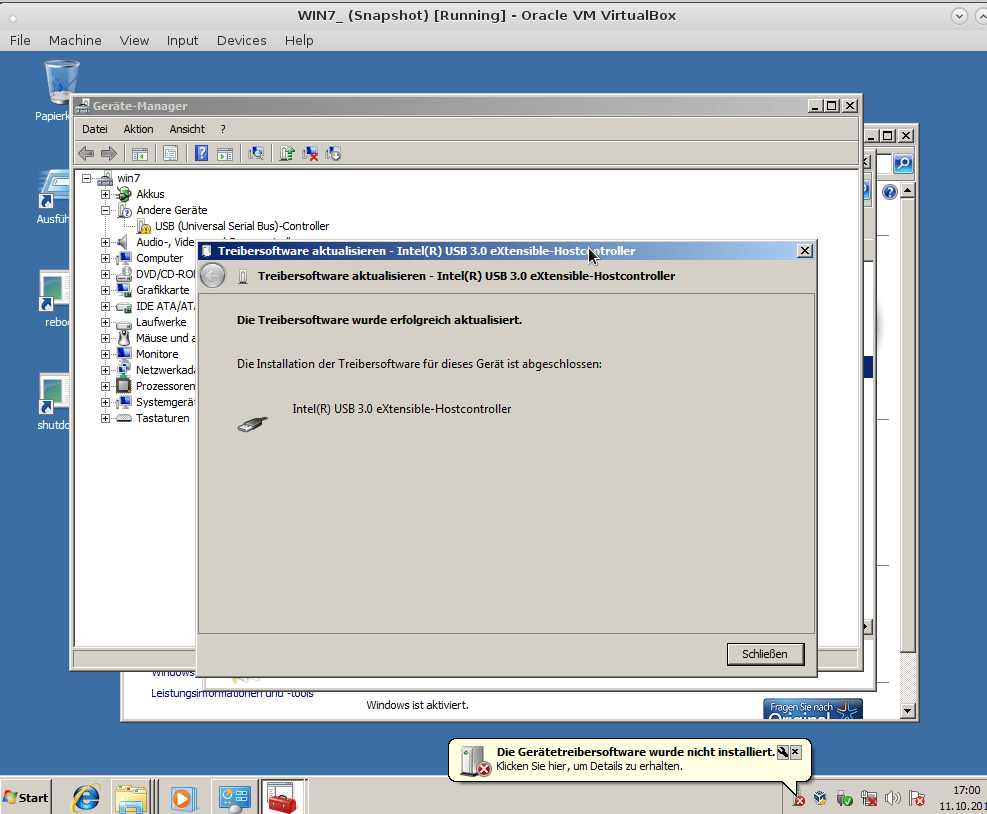
Task: Click the back arrow in Geräte-Manager toolbar
Action: (86, 154)
